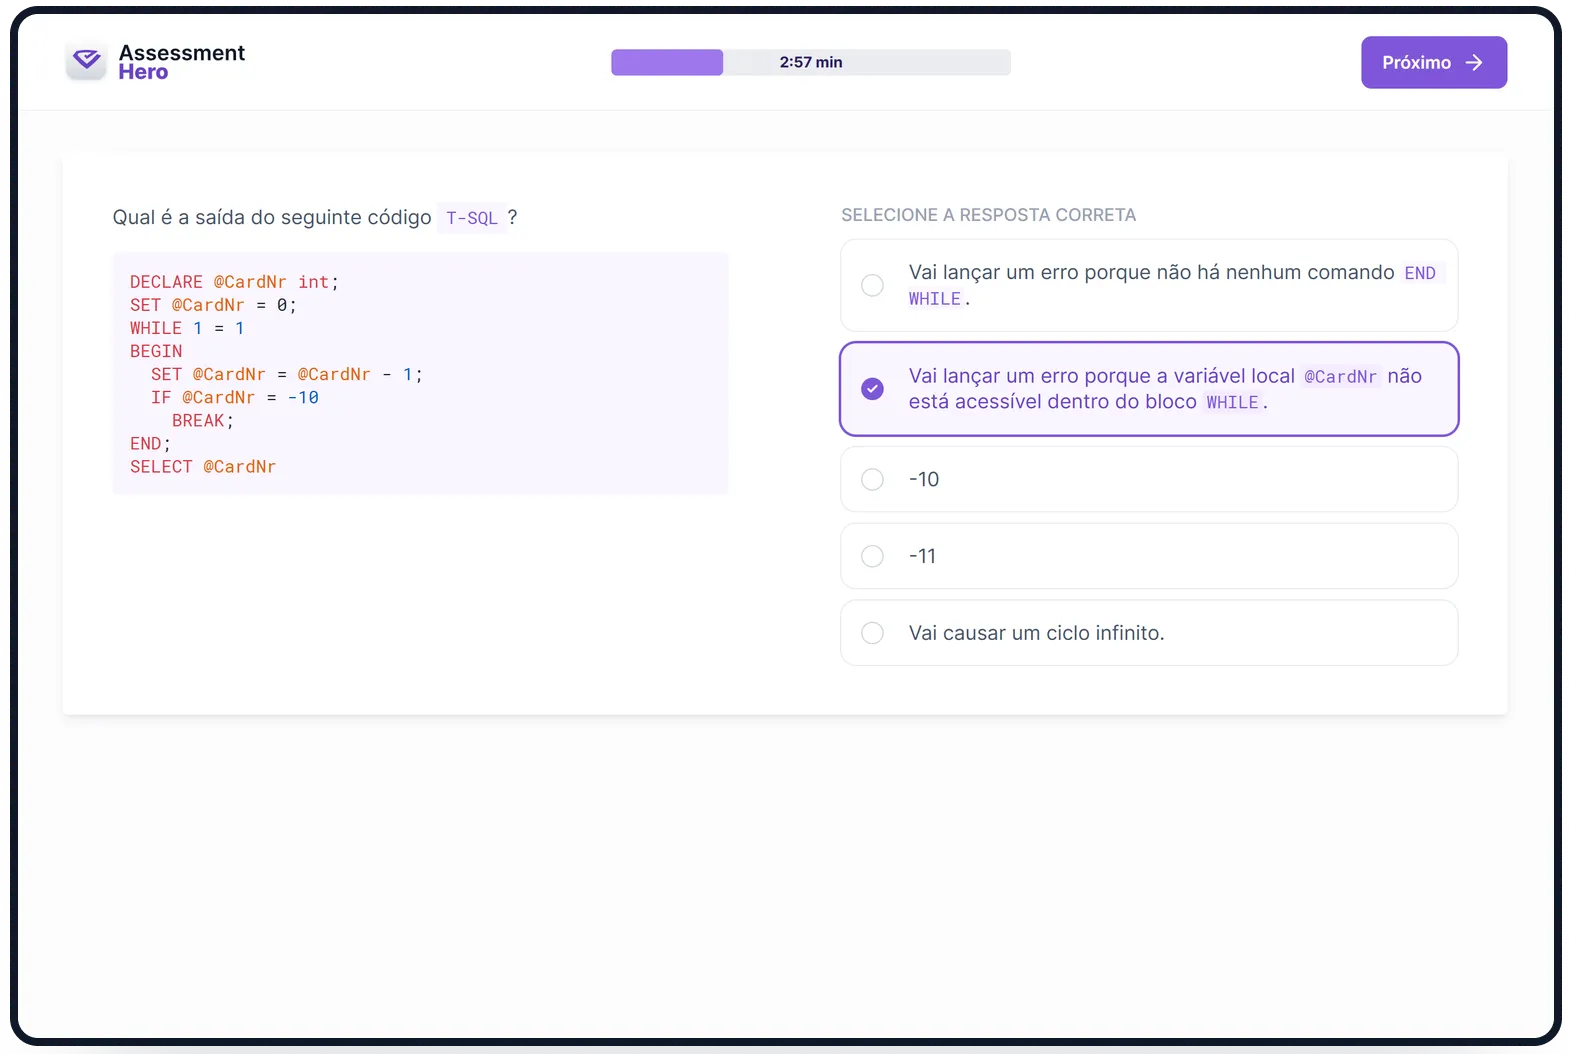
Task: Click the 'SELECT @CardNr' code line
Action: click(203, 467)
